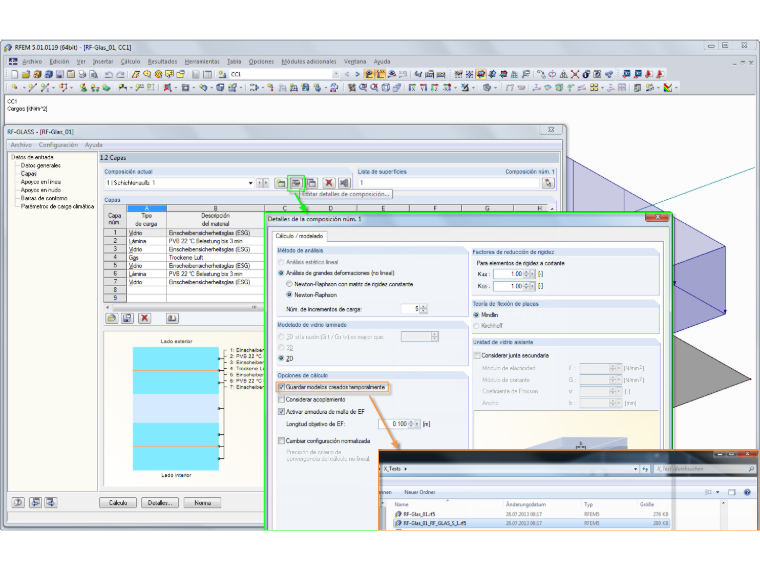760x570 pixels.
Task: Toggle Guardar modelos creados temporalmente checkbox
Action: [x=282, y=387]
